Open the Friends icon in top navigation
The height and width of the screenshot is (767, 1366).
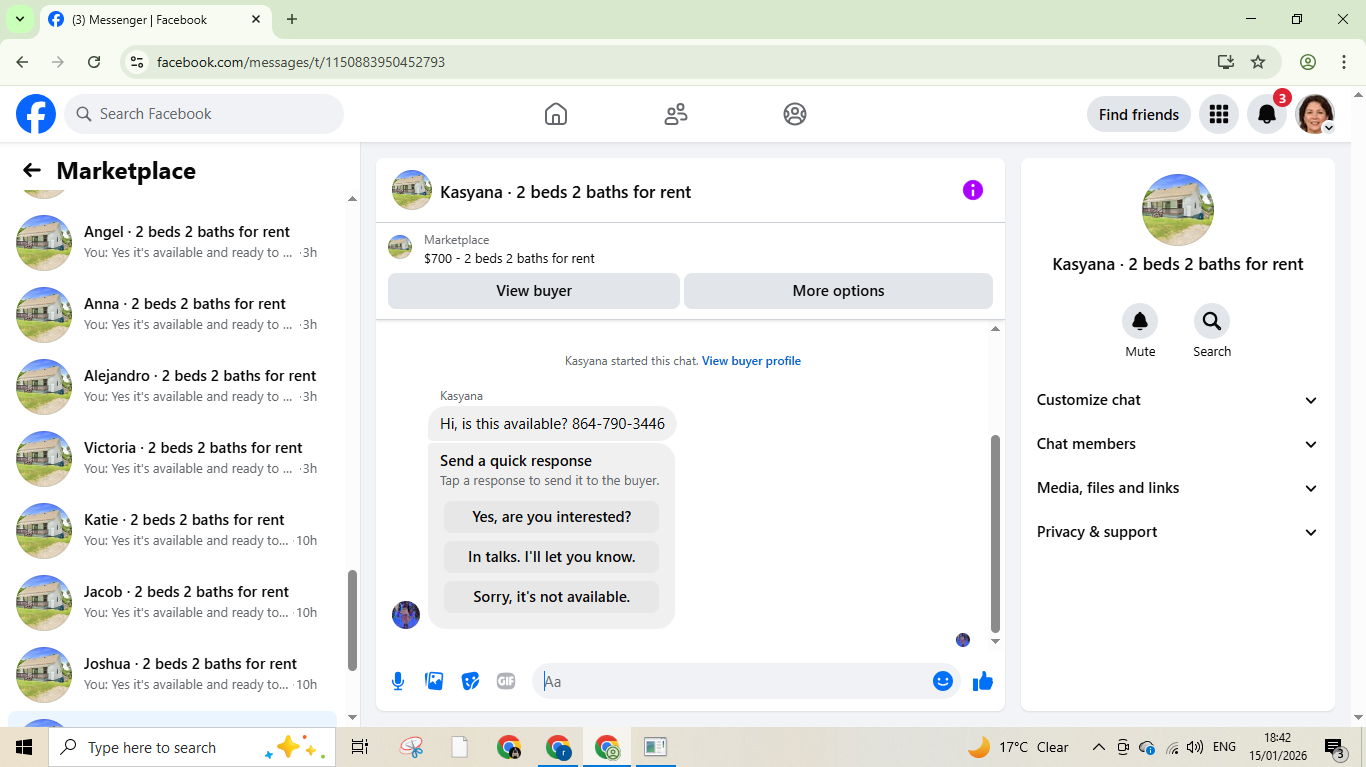coord(676,114)
